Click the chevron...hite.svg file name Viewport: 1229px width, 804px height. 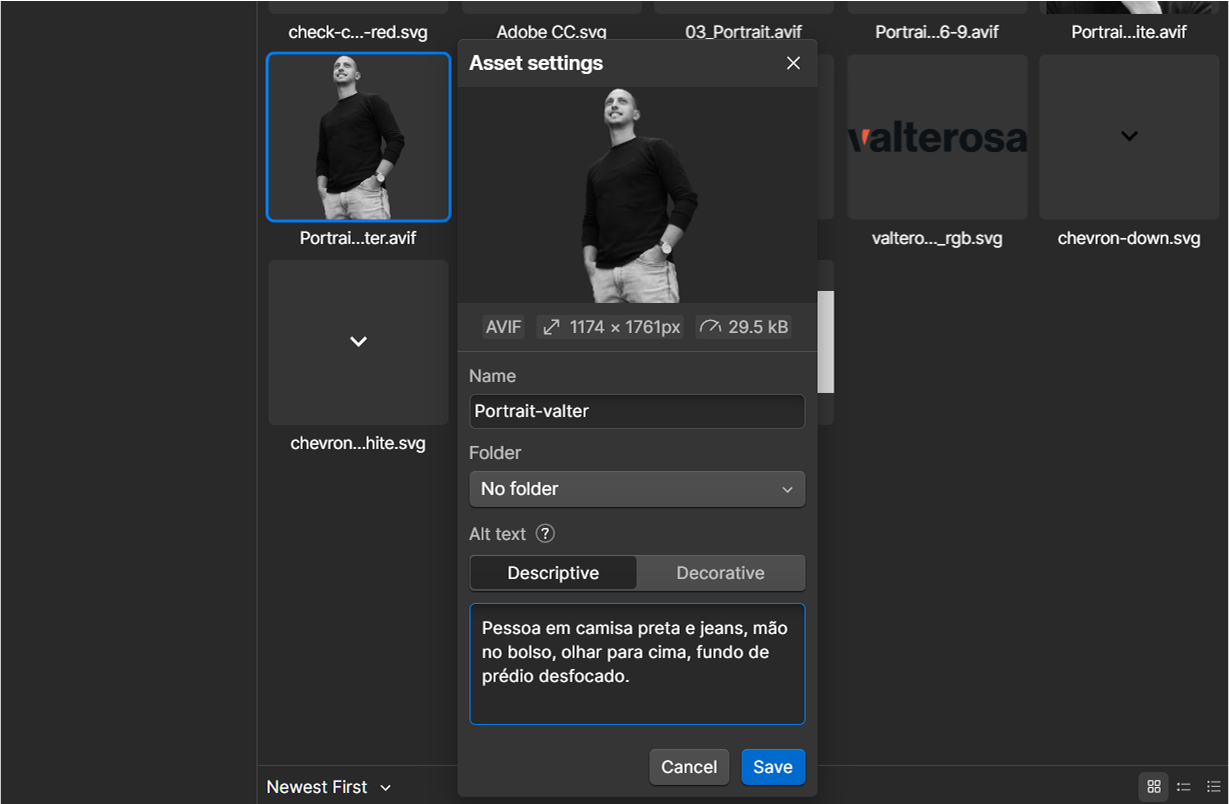click(358, 443)
